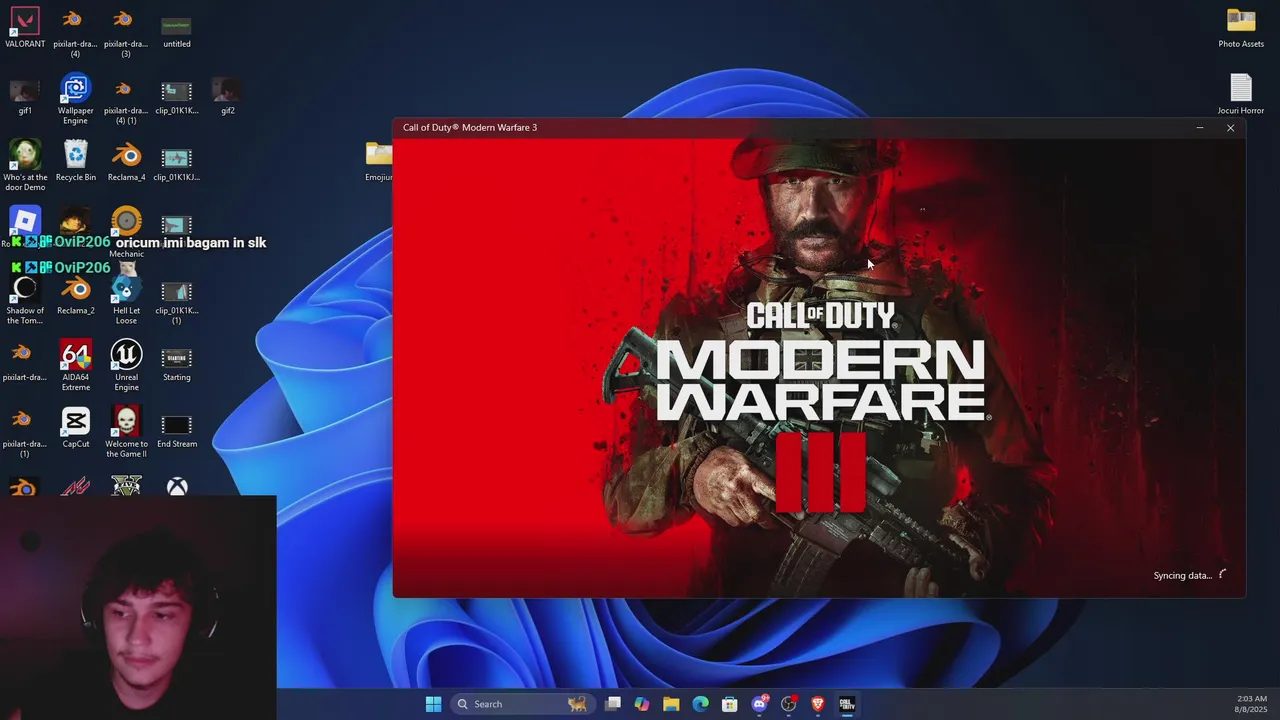1280x720 pixels.
Task: Open the VALORANT desktop shortcut
Action: pos(25,28)
